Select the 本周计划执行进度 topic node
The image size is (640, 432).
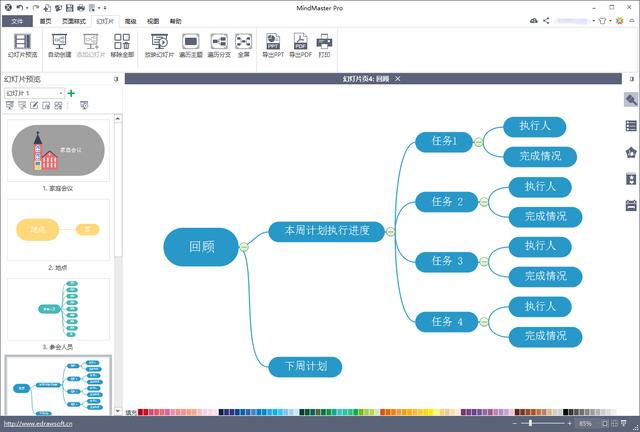tap(327, 232)
